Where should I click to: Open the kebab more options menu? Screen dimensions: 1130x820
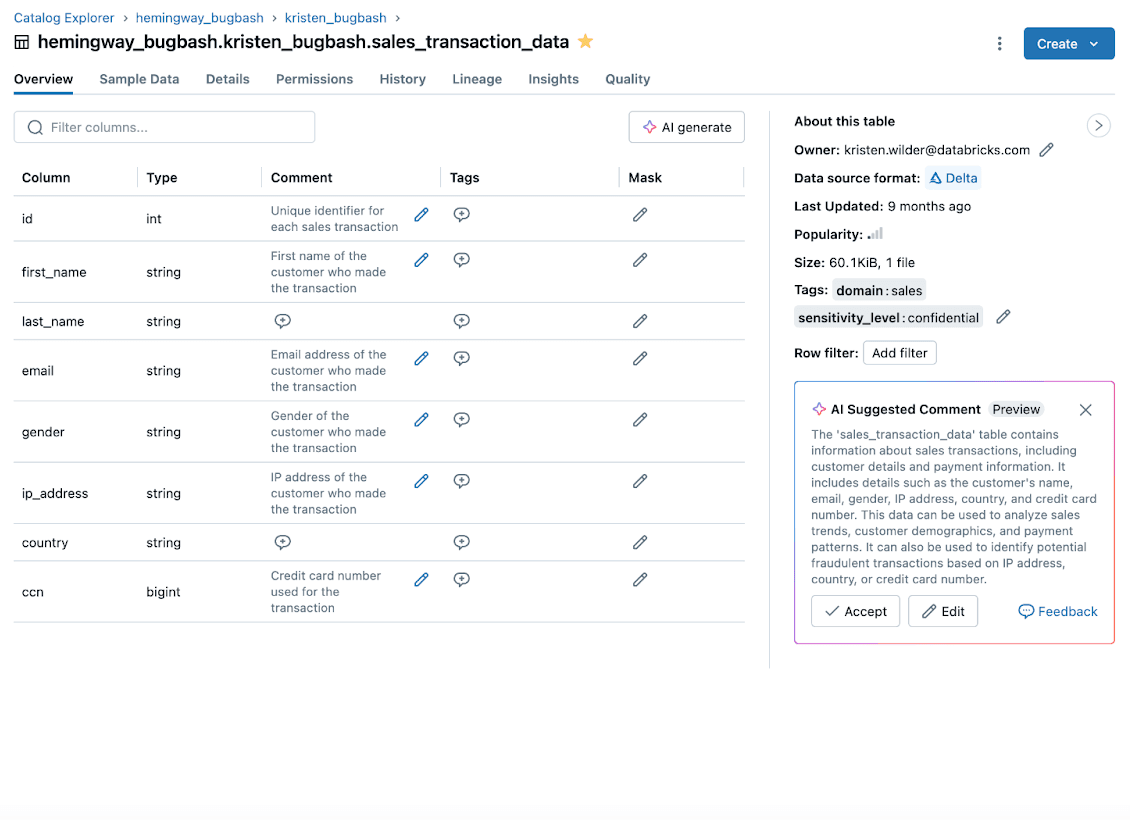(999, 44)
